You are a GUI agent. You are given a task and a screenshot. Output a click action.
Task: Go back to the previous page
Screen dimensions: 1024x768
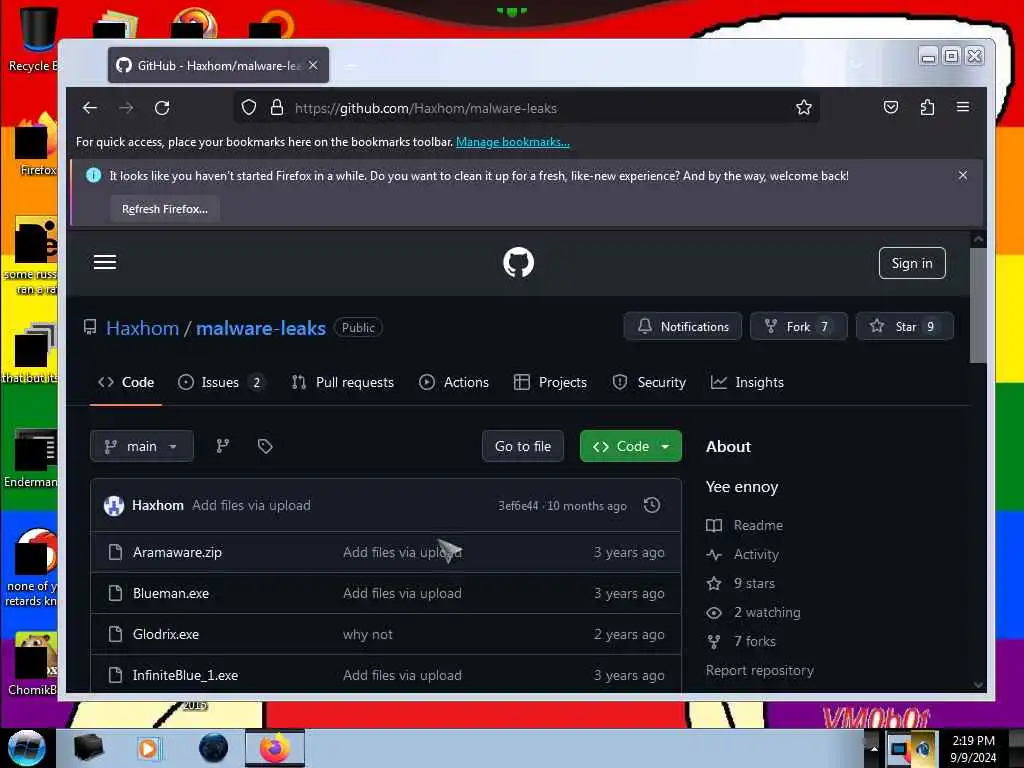tap(90, 108)
